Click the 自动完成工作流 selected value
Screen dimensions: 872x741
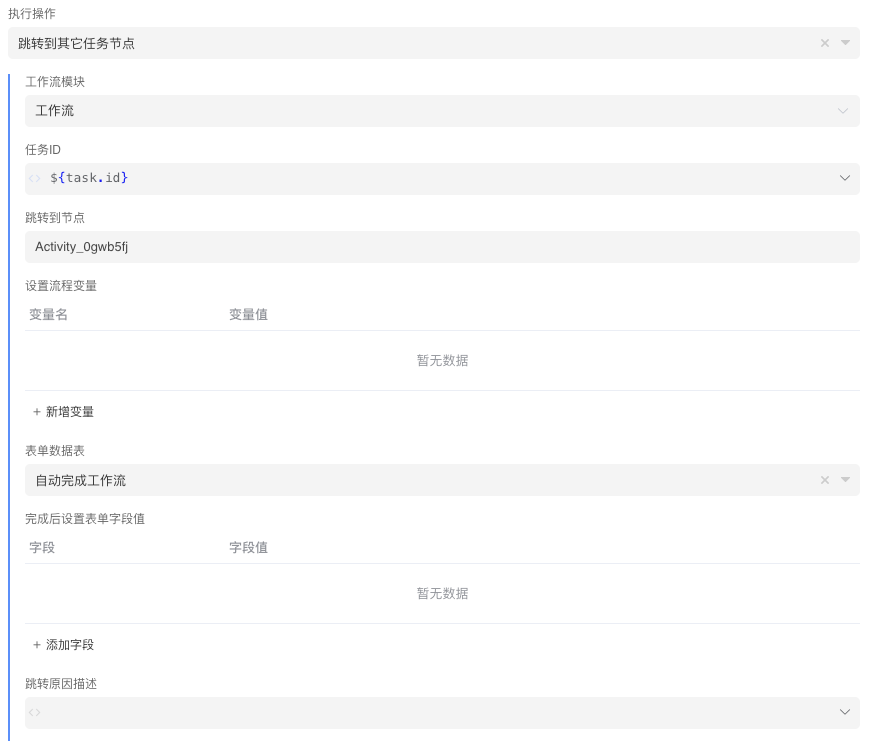(x=81, y=481)
